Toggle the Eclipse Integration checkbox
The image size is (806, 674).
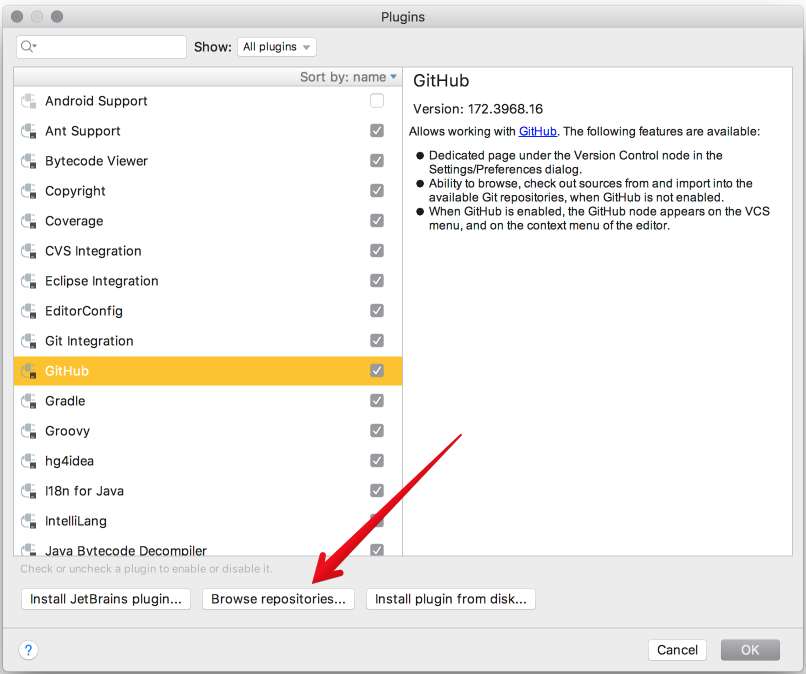pyautogui.click(x=377, y=281)
